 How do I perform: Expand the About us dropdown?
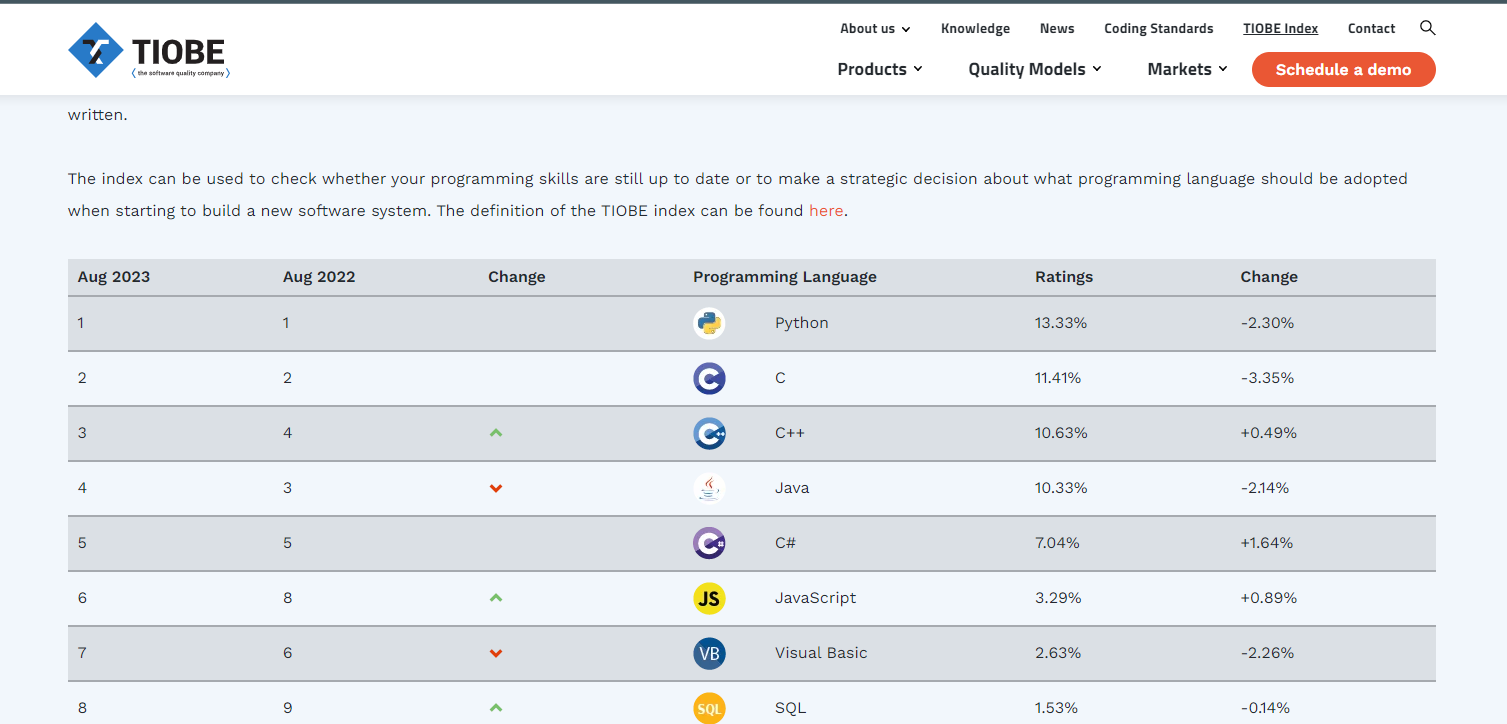[x=875, y=29]
